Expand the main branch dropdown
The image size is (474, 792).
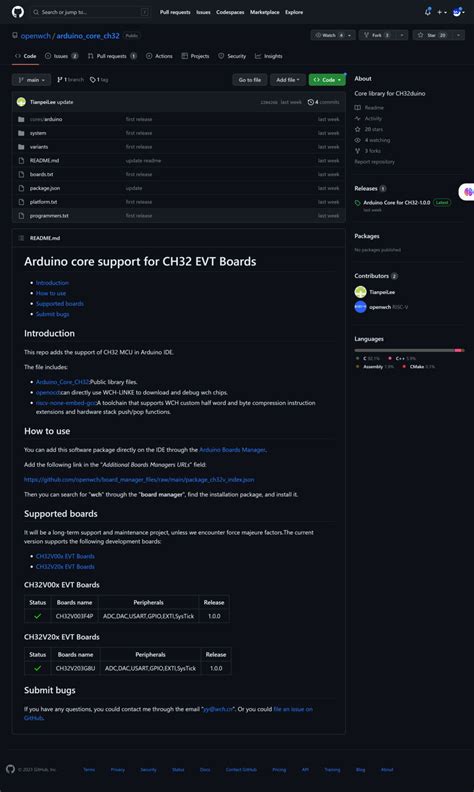point(31,80)
